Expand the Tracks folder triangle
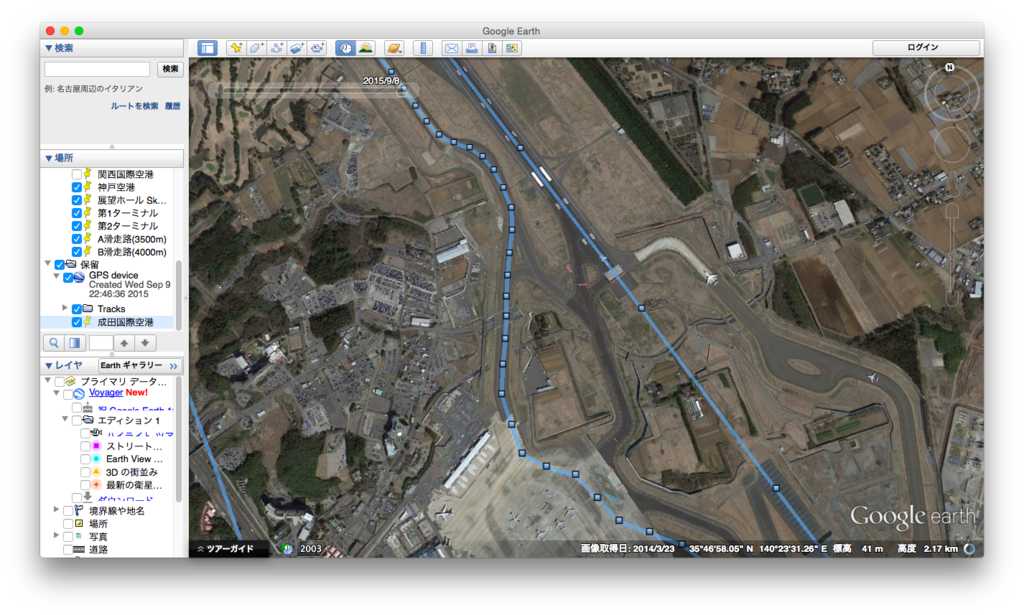 (x=65, y=308)
